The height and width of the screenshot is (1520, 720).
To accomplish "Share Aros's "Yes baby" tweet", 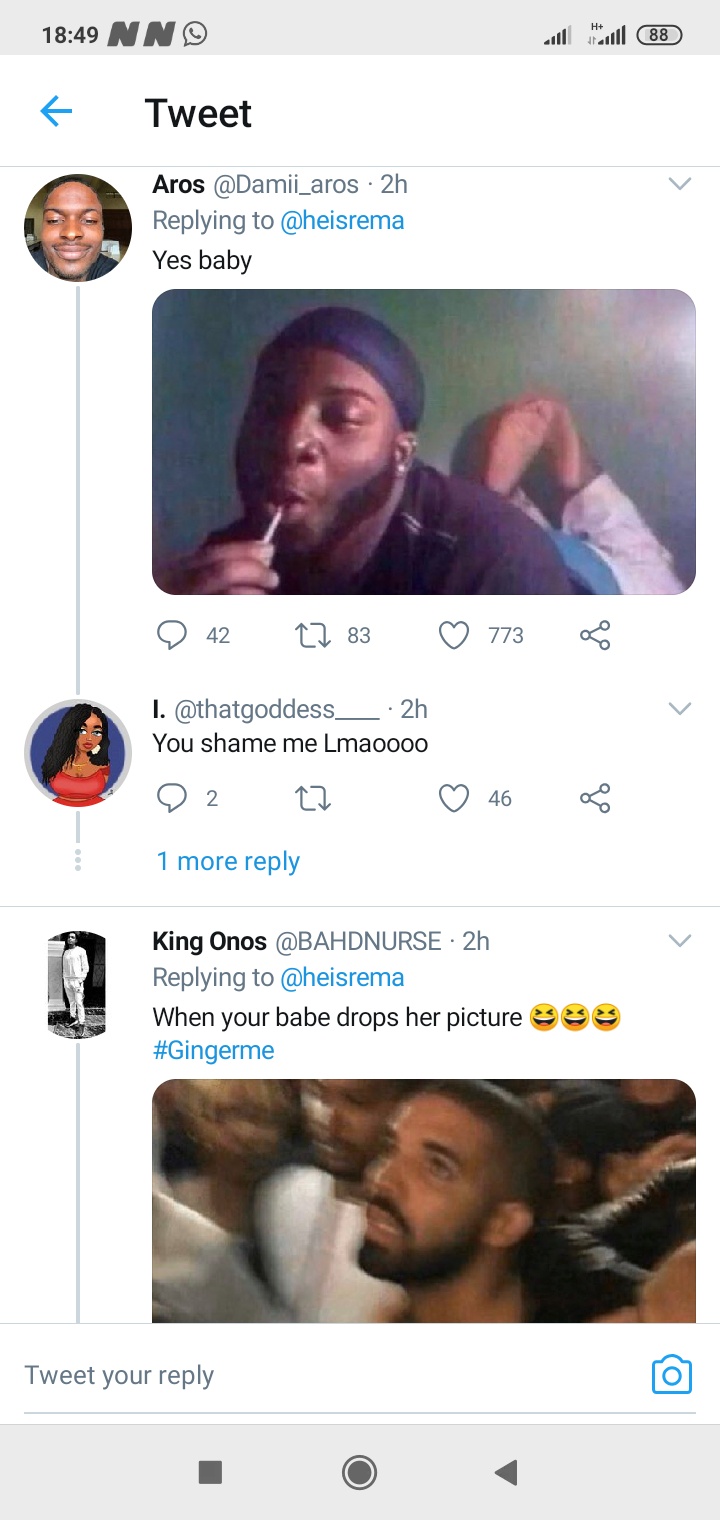I will (x=595, y=635).
